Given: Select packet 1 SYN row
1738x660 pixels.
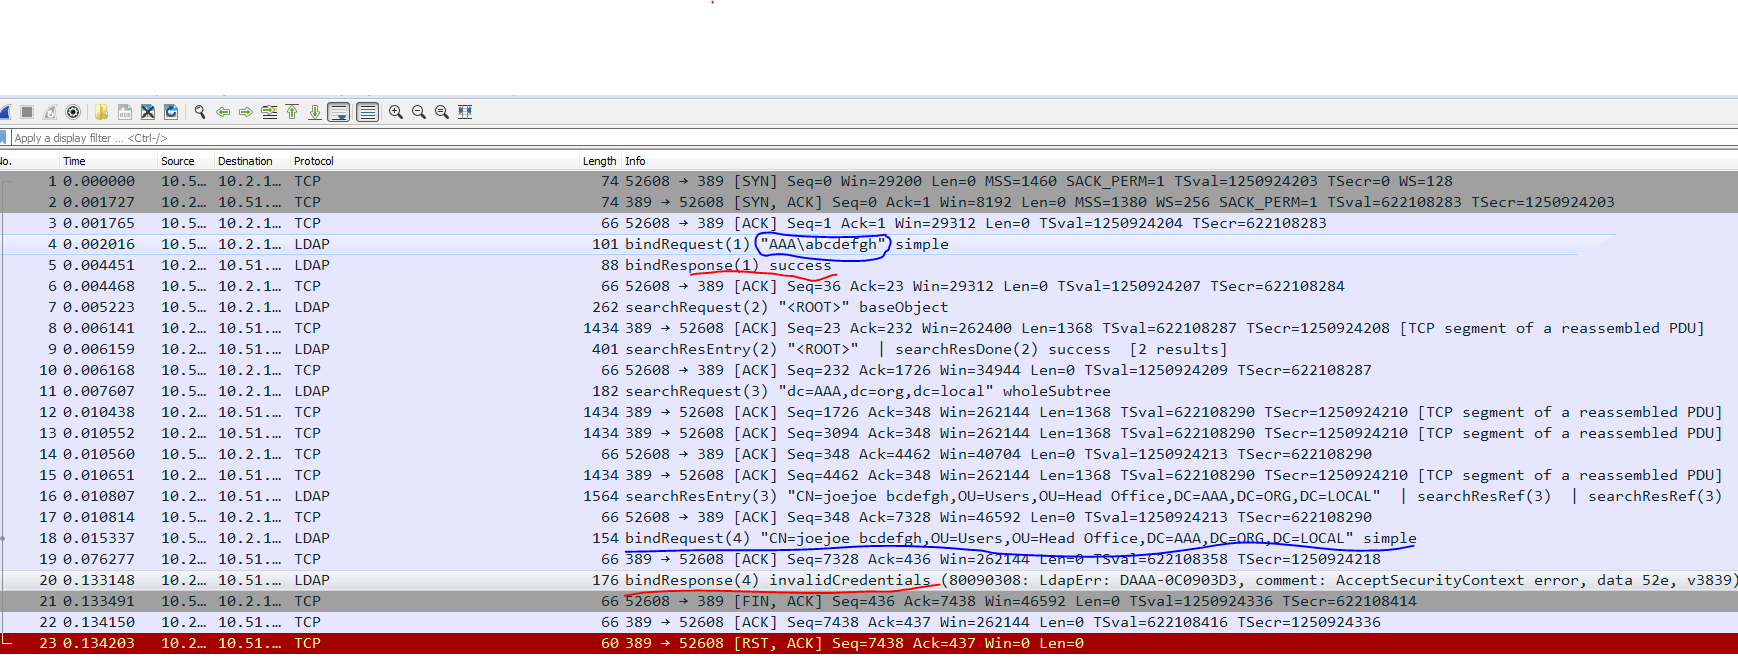Looking at the screenshot, I should tap(869, 181).
